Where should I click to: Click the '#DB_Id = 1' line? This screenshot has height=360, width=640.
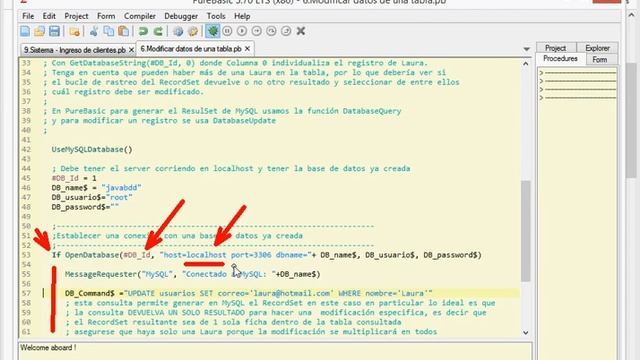74,178
